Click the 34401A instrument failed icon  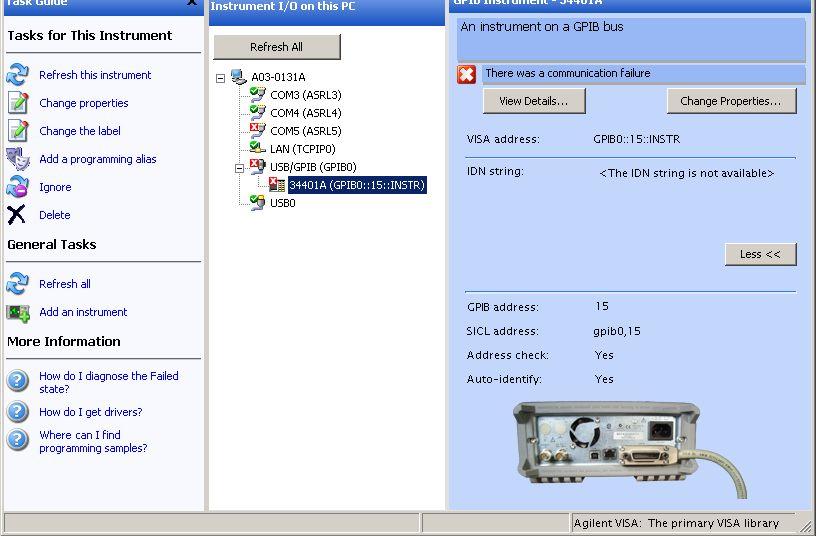[277, 184]
